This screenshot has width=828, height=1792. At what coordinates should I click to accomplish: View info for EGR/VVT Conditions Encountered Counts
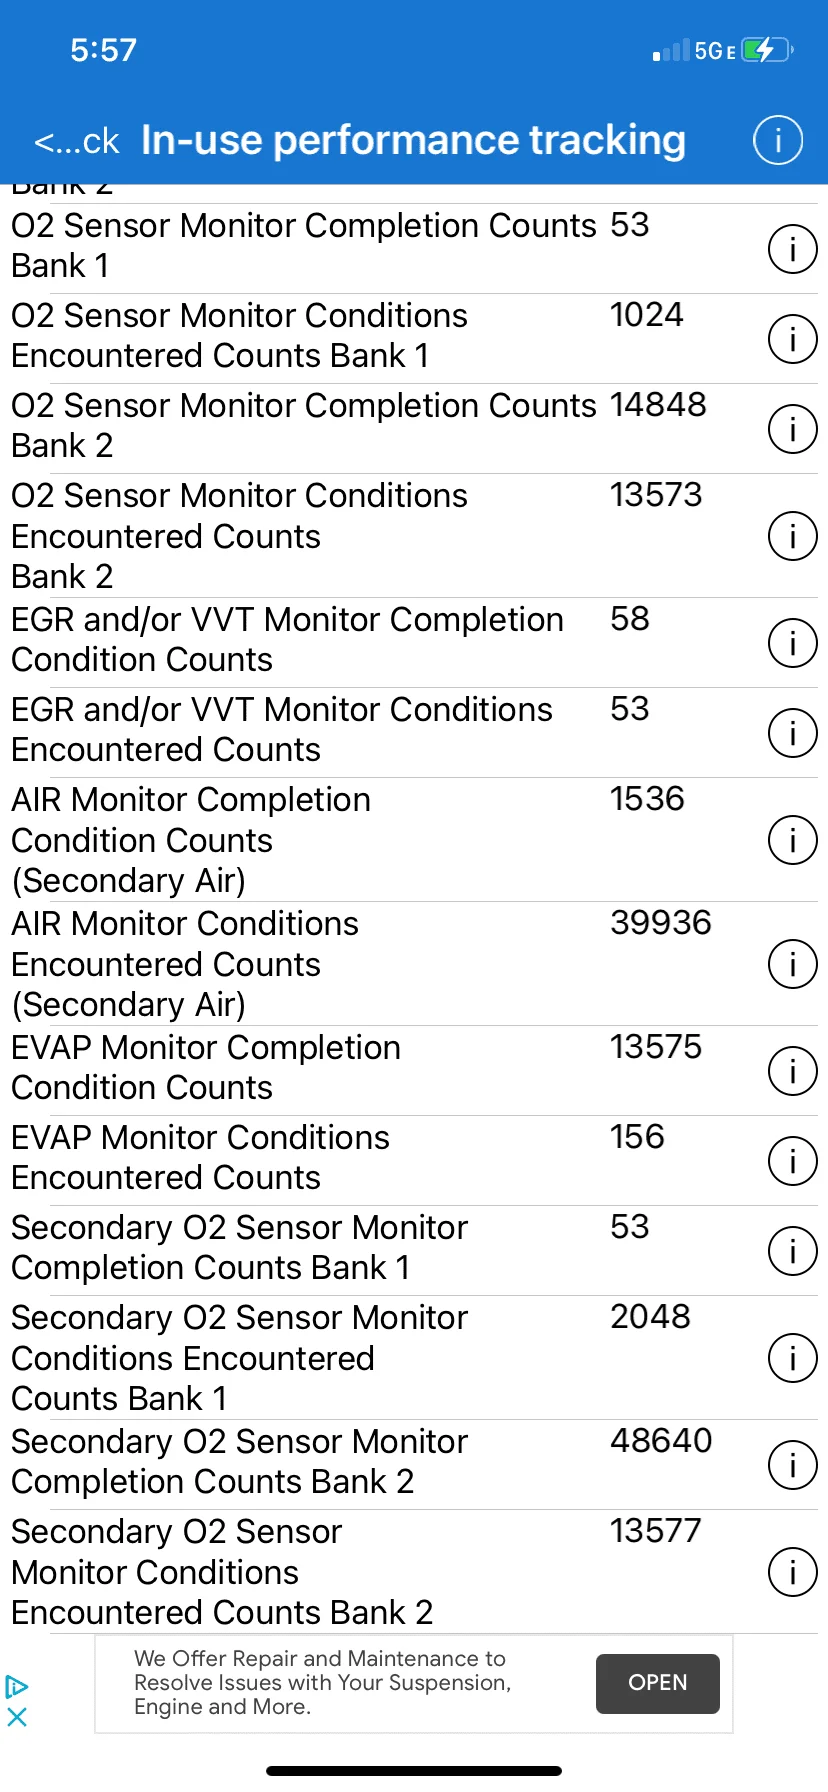click(x=792, y=733)
